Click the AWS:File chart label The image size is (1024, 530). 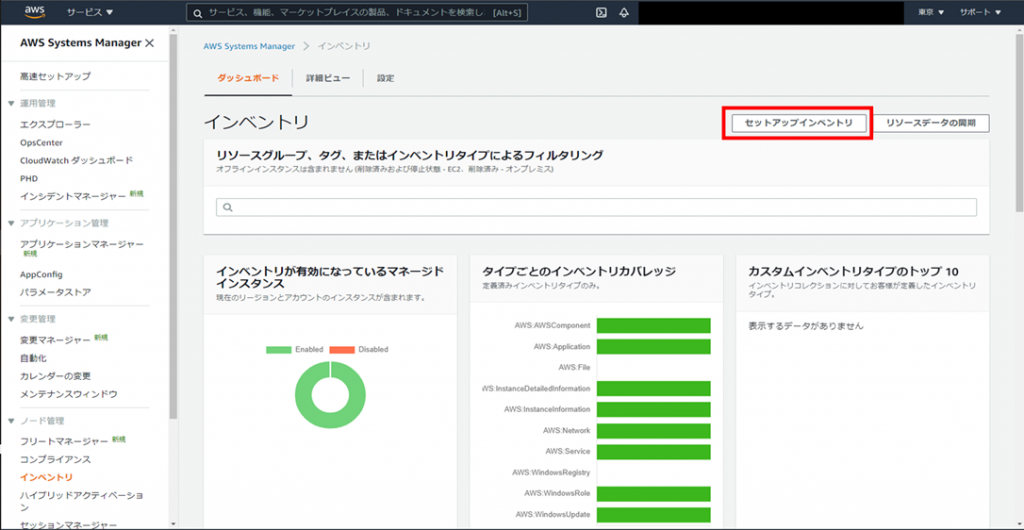575,367
